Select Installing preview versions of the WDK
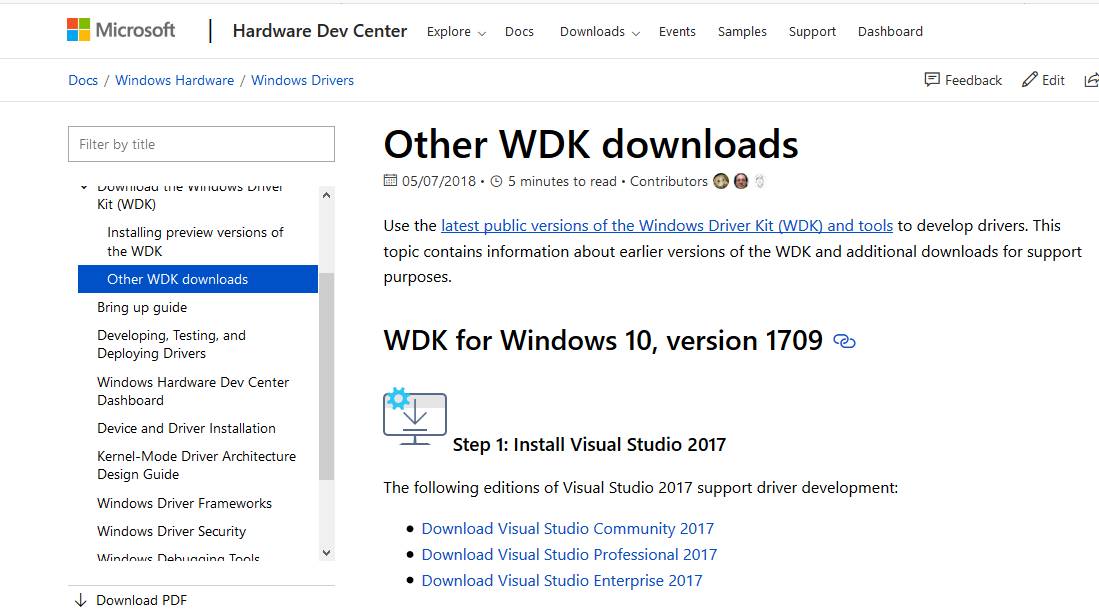Viewport: 1099px width, 611px height. pyautogui.click(x=196, y=242)
